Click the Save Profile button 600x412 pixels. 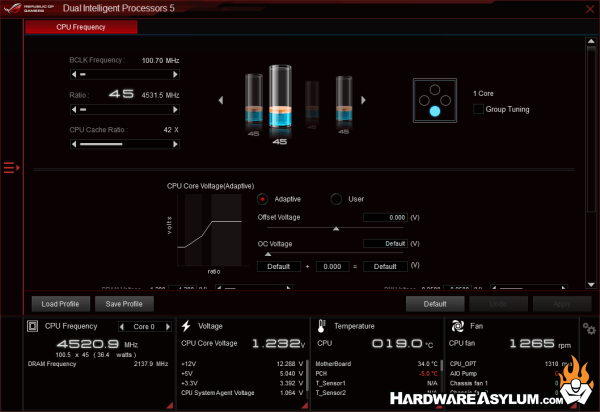[x=124, y=304]
